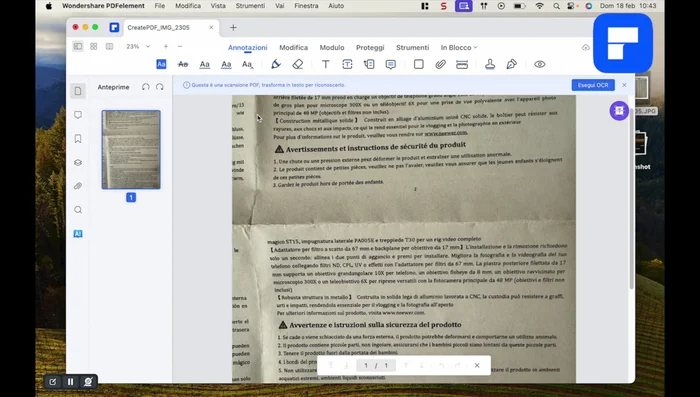Viewport: 700px width, 397px height.
Task: Open the stamp tool
Action: coord(490,64)
